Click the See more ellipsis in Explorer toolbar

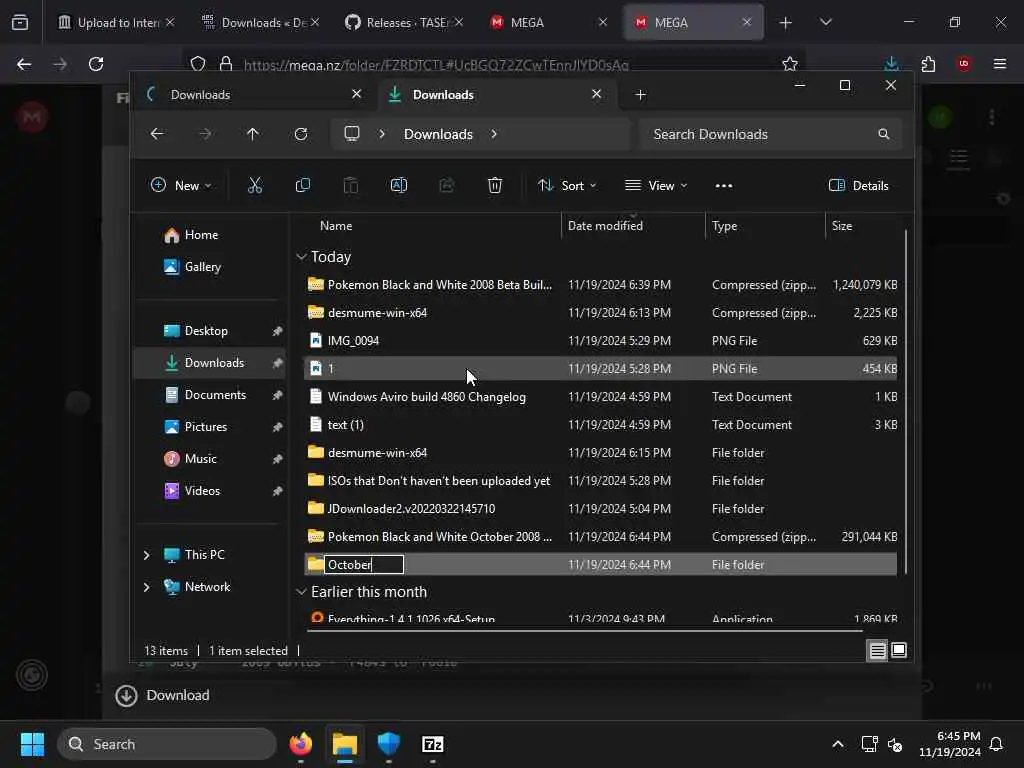[x=724, y=185]
